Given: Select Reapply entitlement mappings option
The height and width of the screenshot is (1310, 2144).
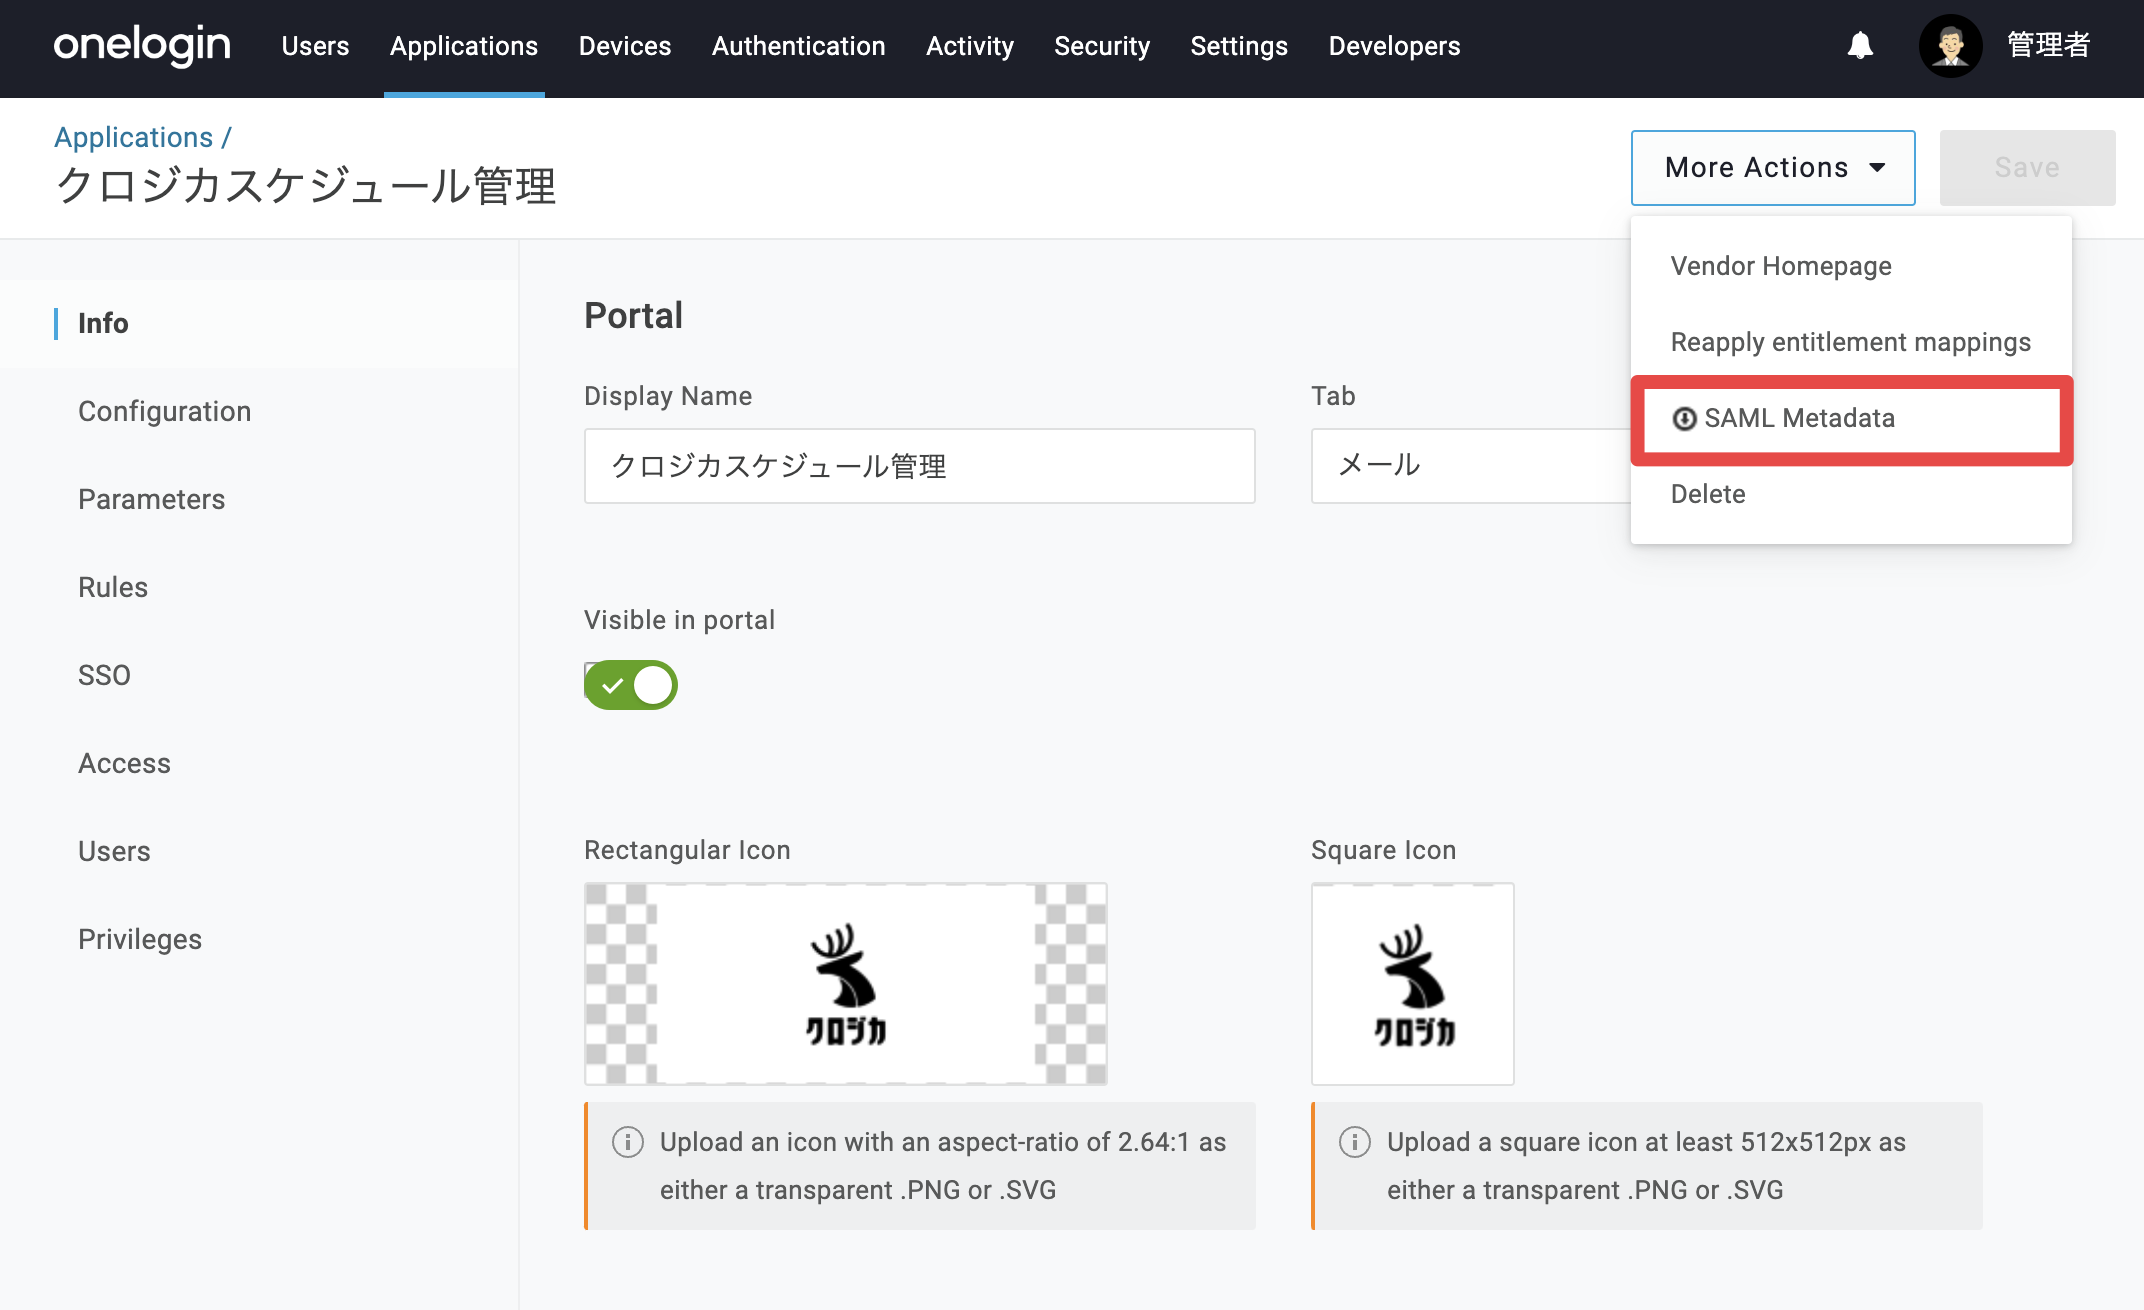Looking at the screenshot, I should [1850, 342].
